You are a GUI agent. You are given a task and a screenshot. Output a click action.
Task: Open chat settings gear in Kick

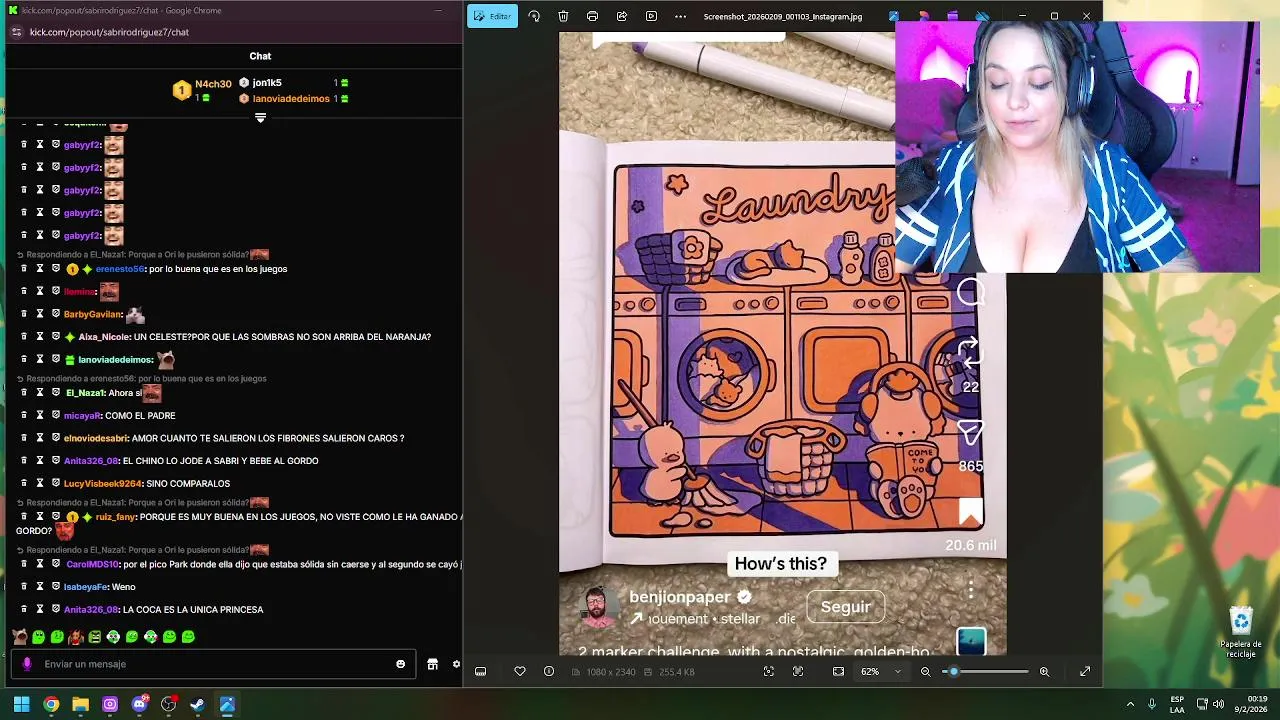457,664
